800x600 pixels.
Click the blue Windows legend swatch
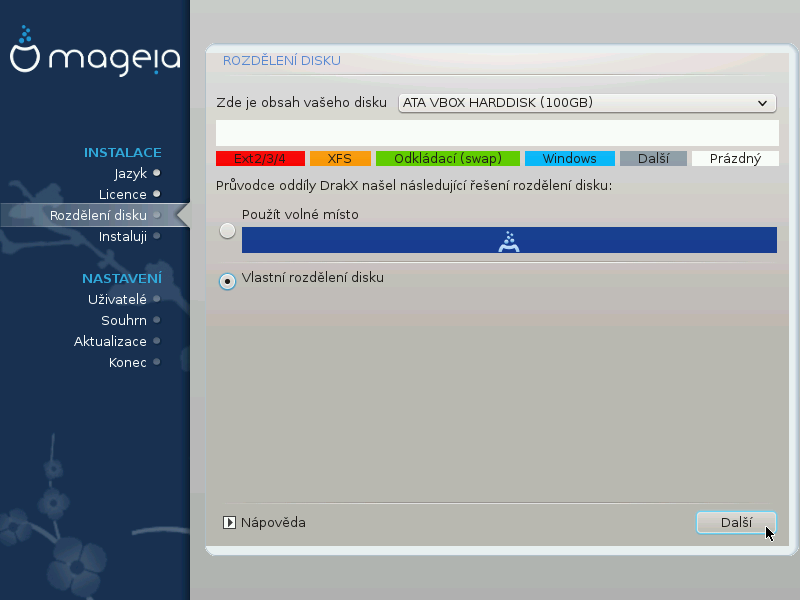click(x=569, y=159)
